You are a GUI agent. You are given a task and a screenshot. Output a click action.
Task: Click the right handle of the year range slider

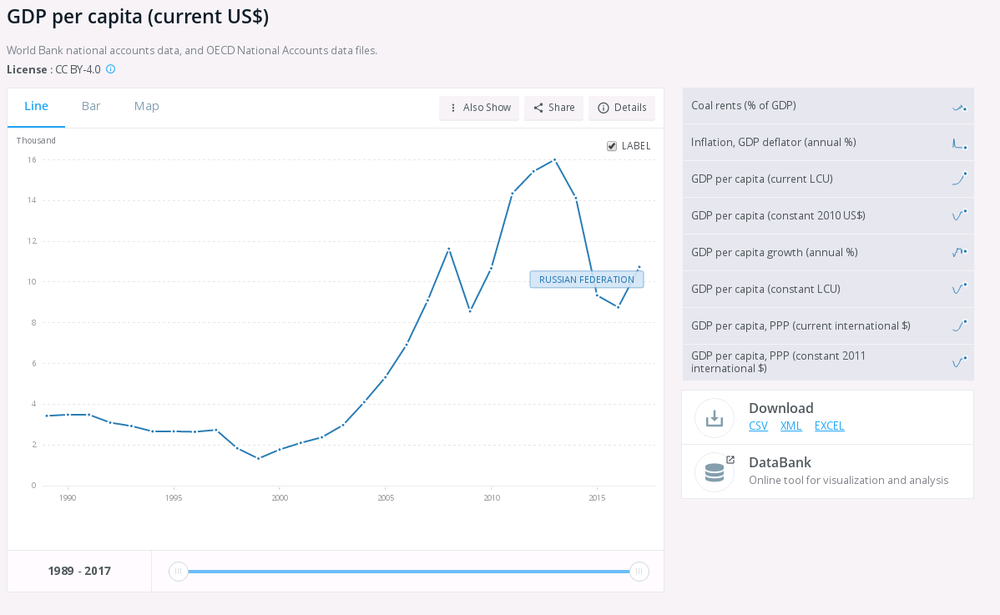[639, 572]
